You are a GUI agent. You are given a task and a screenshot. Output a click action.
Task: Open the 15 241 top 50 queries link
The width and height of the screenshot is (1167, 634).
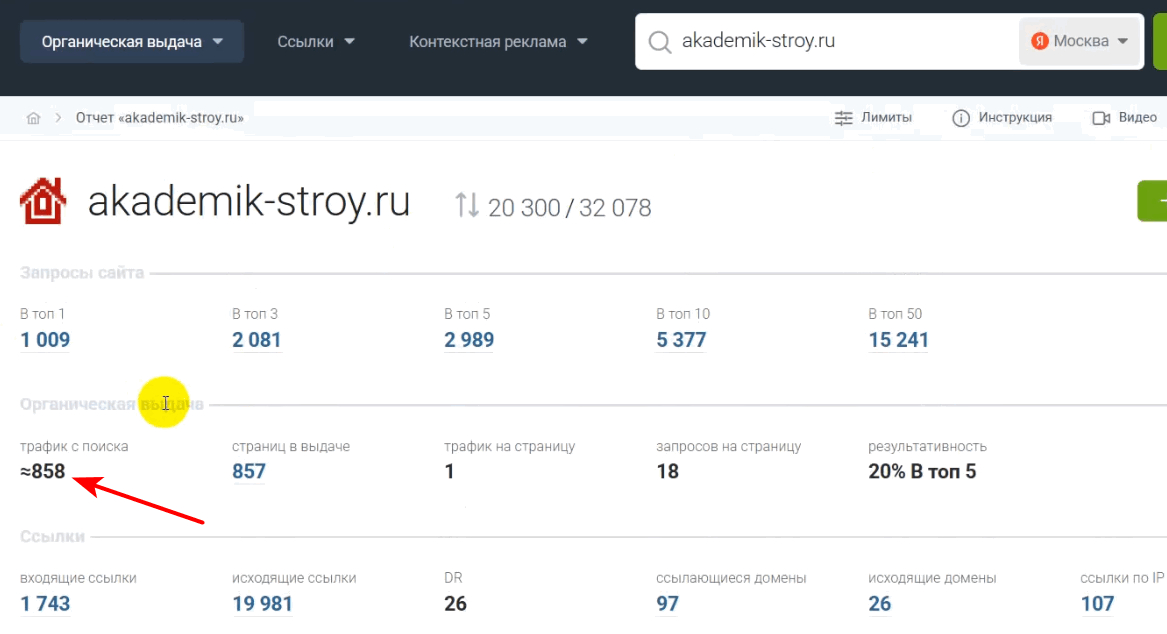coord(898,340)
